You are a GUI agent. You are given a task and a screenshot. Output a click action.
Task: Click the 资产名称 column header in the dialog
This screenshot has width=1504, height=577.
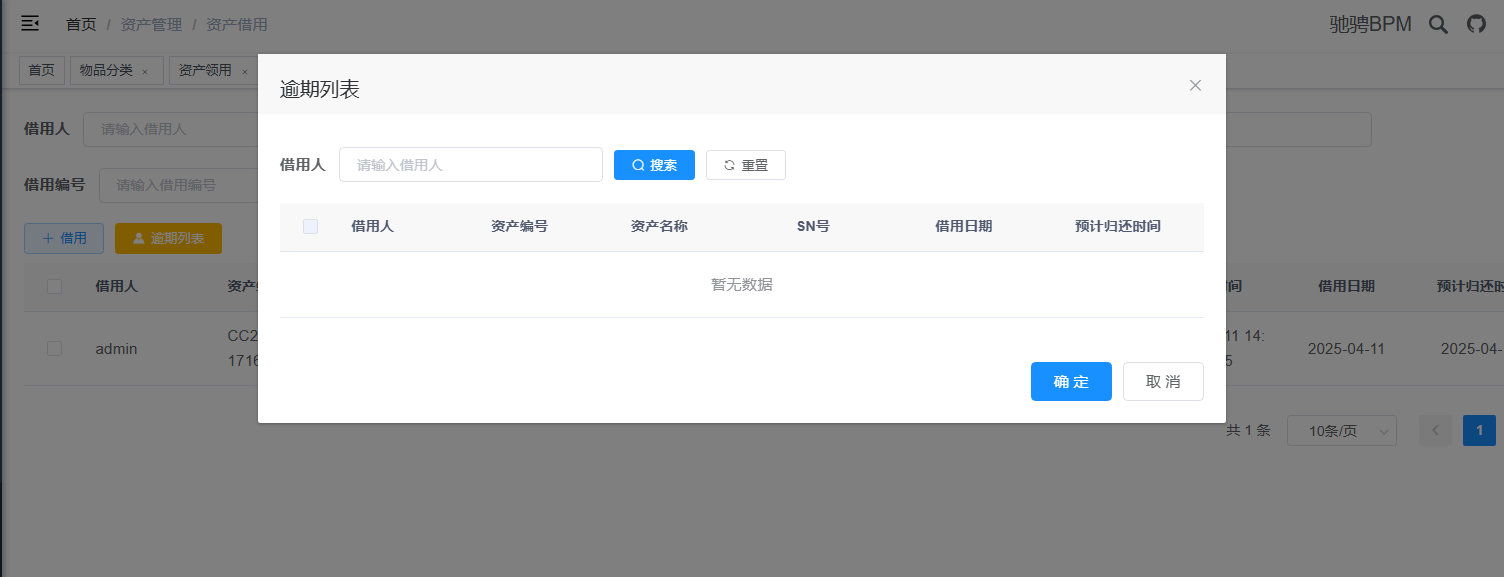[x=659, y=226]
